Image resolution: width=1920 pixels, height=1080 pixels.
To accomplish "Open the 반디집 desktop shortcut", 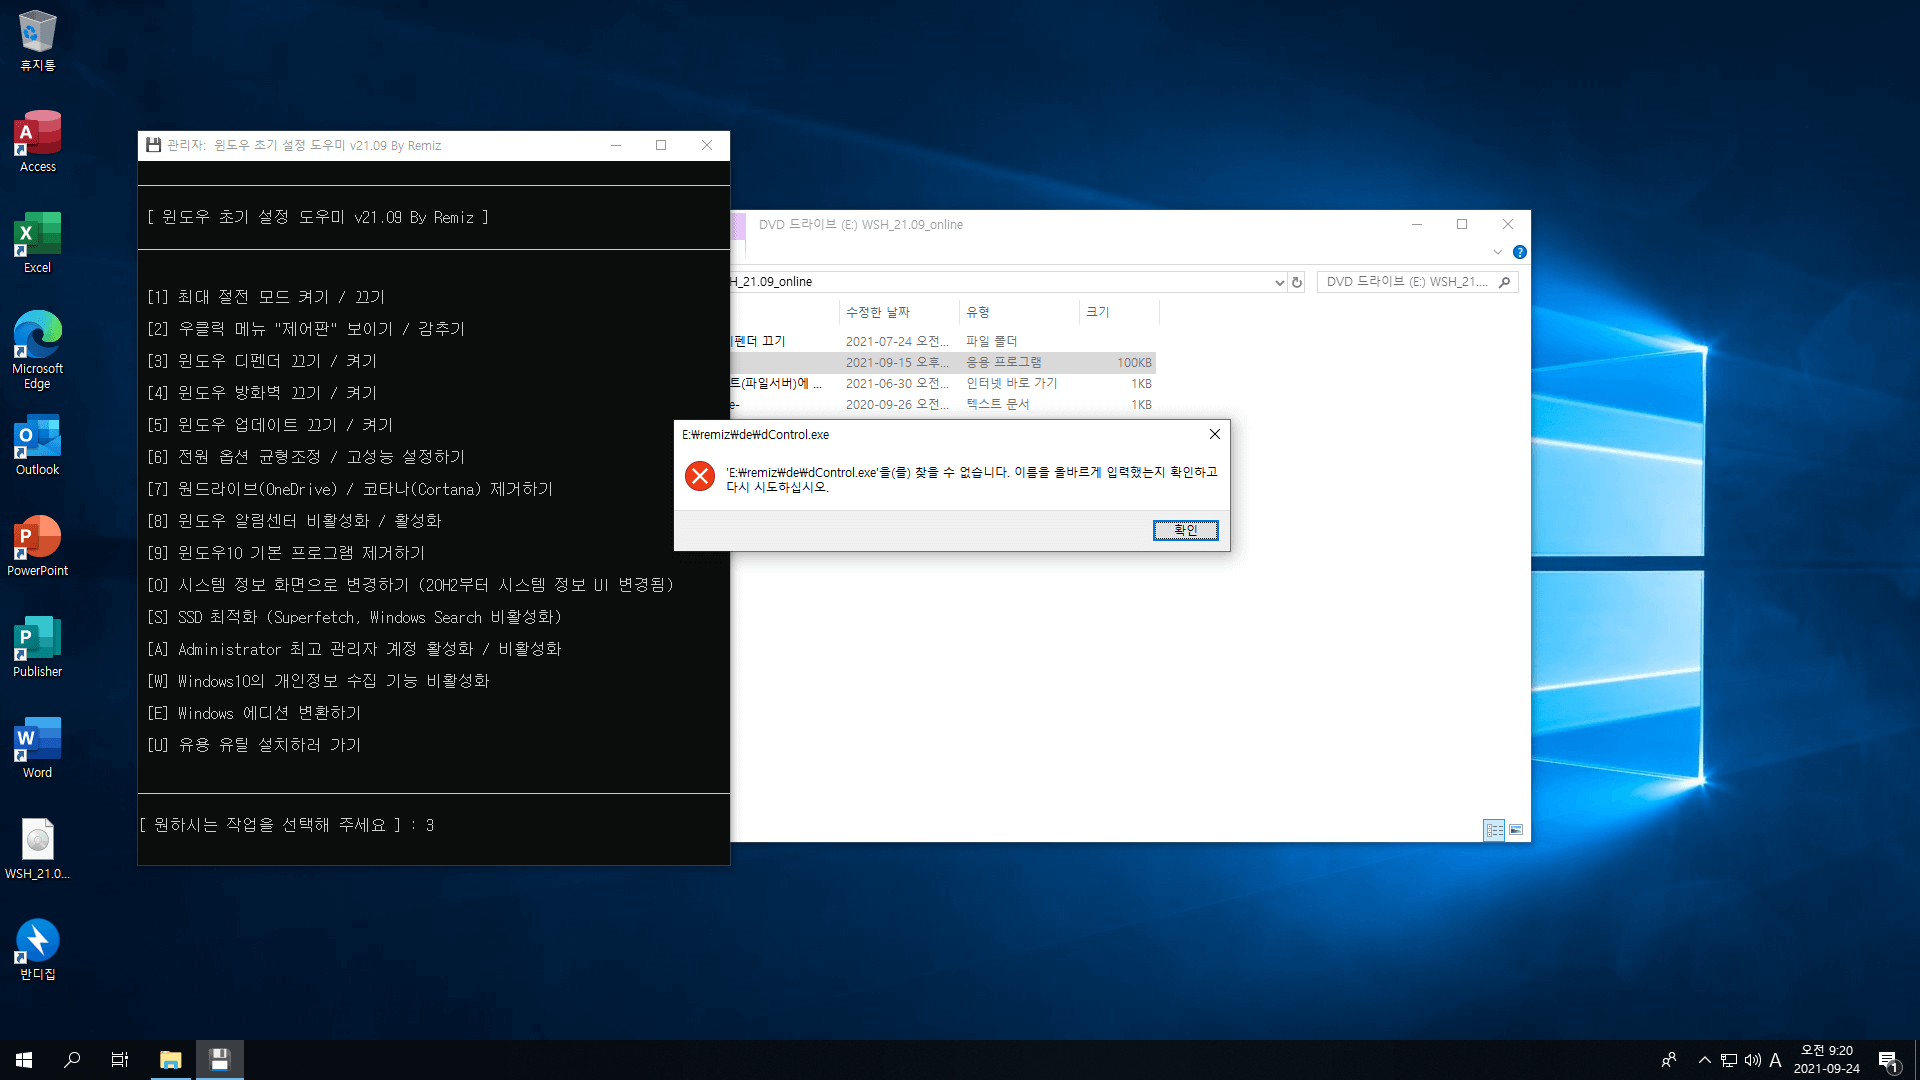I will pos(38,950).
